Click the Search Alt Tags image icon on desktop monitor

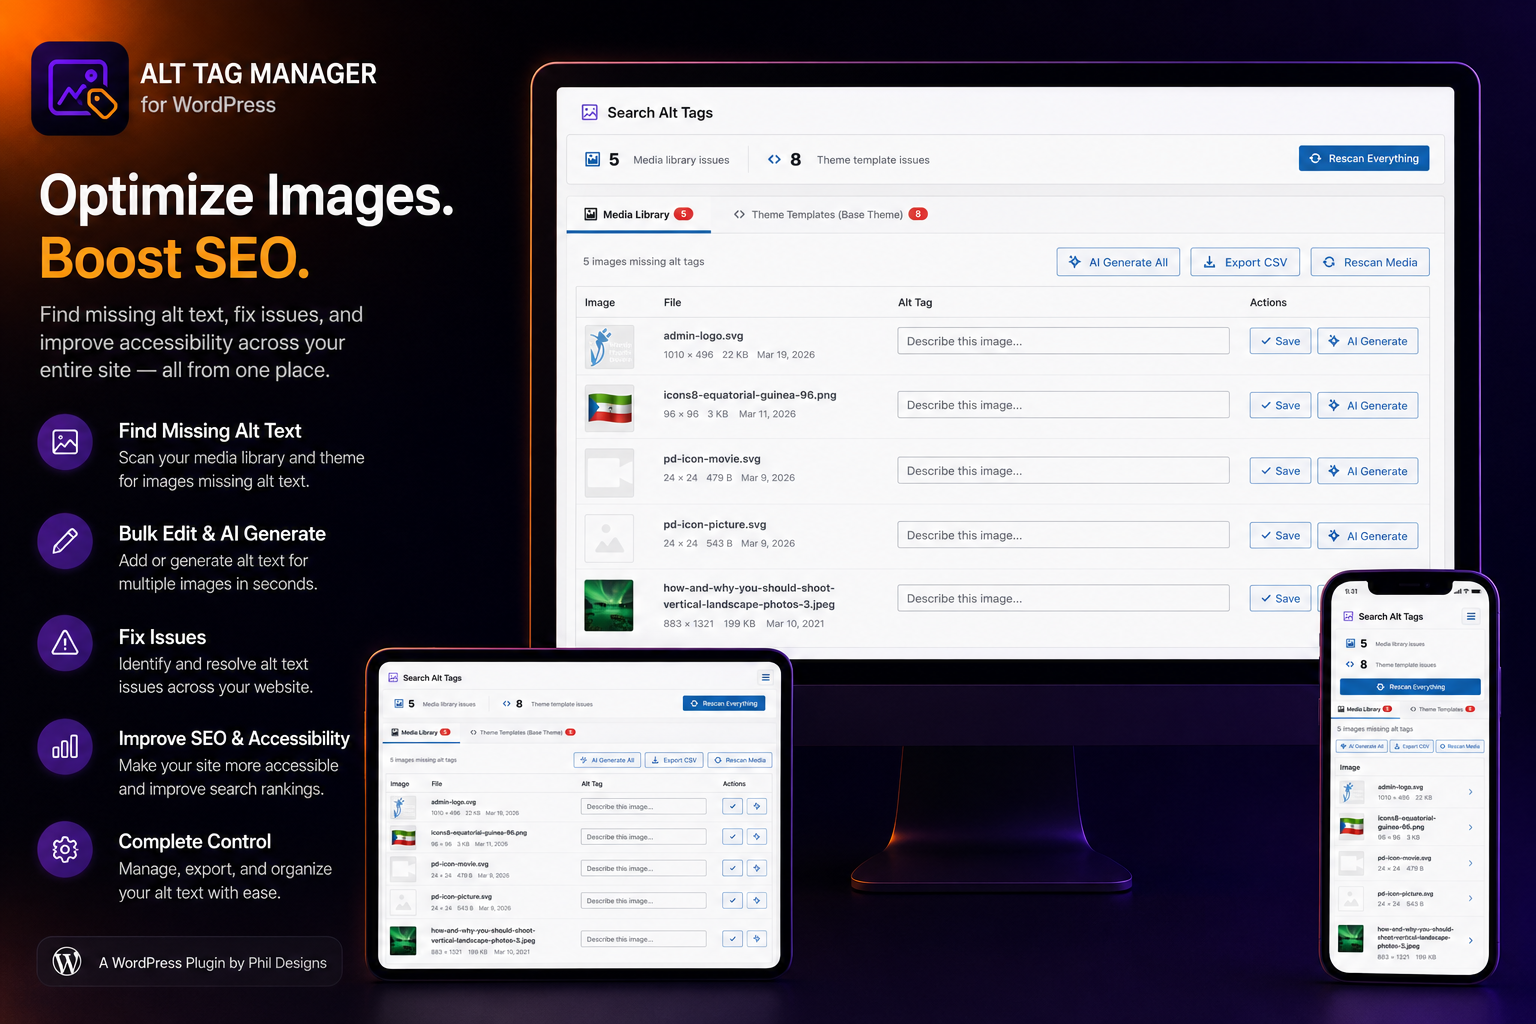tap(590, 113)
